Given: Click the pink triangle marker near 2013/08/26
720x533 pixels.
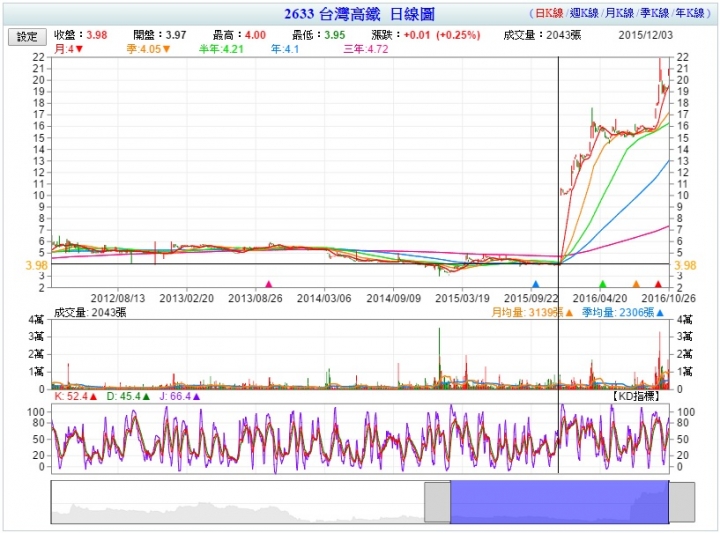Looking at the screenshot, I should [269, 284].
